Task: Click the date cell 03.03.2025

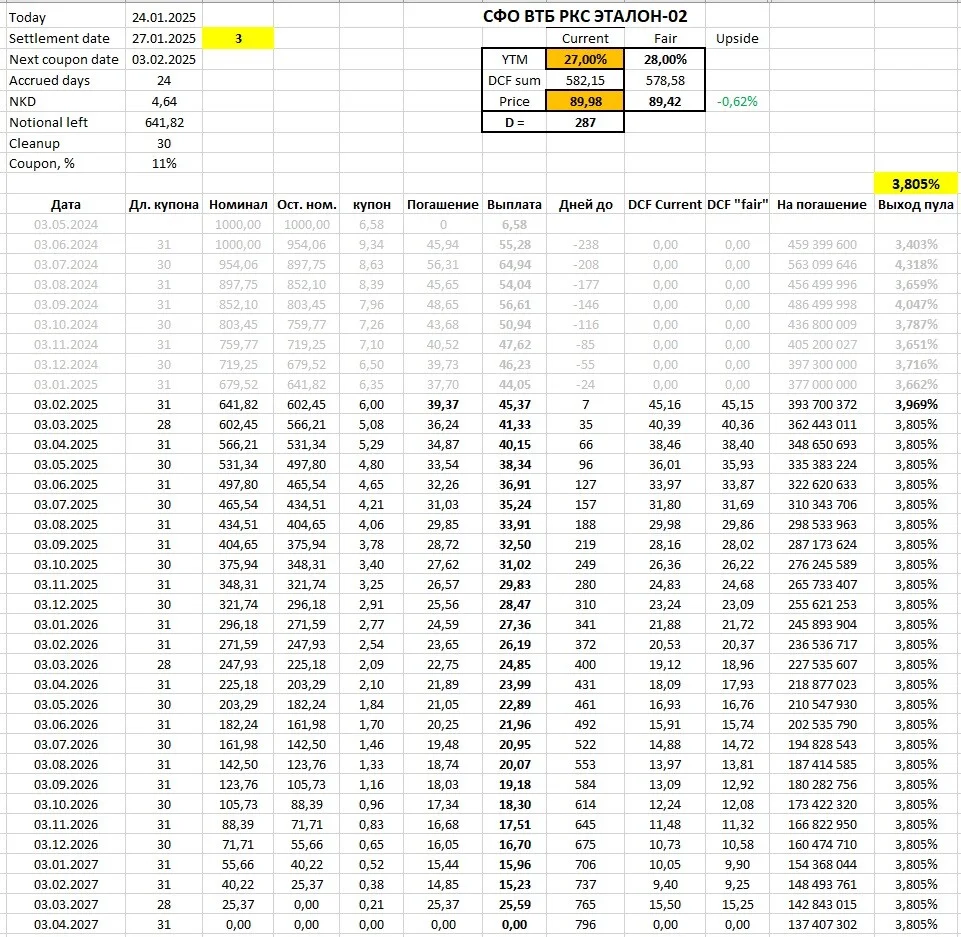Action: (x=66, y=425)
